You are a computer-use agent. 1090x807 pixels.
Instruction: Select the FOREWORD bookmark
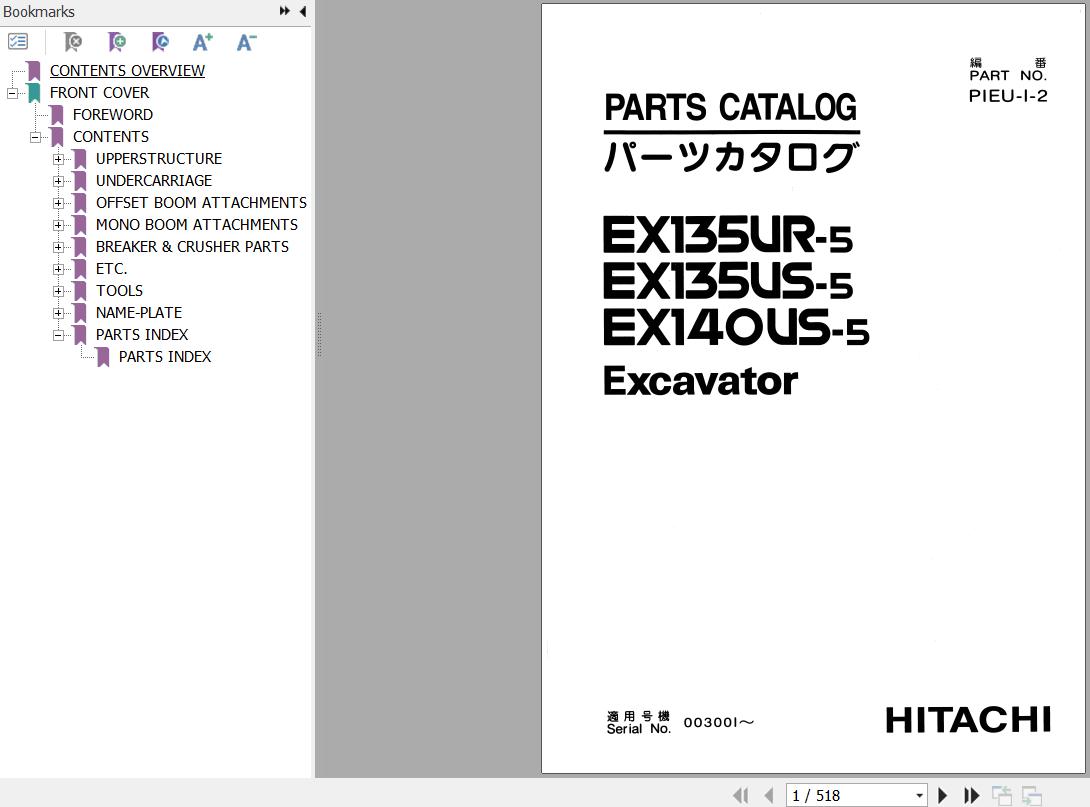pos(113,115)
